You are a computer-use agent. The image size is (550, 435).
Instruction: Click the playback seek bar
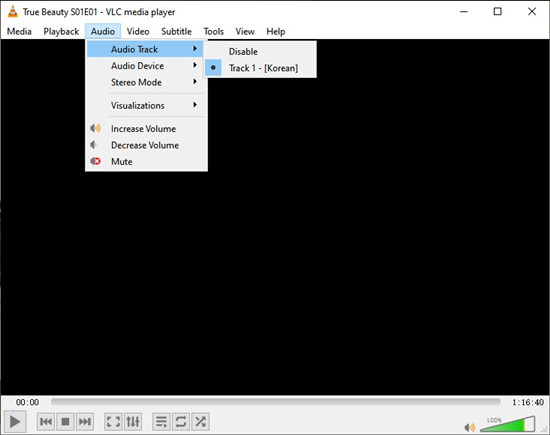(x=276, y=402)
